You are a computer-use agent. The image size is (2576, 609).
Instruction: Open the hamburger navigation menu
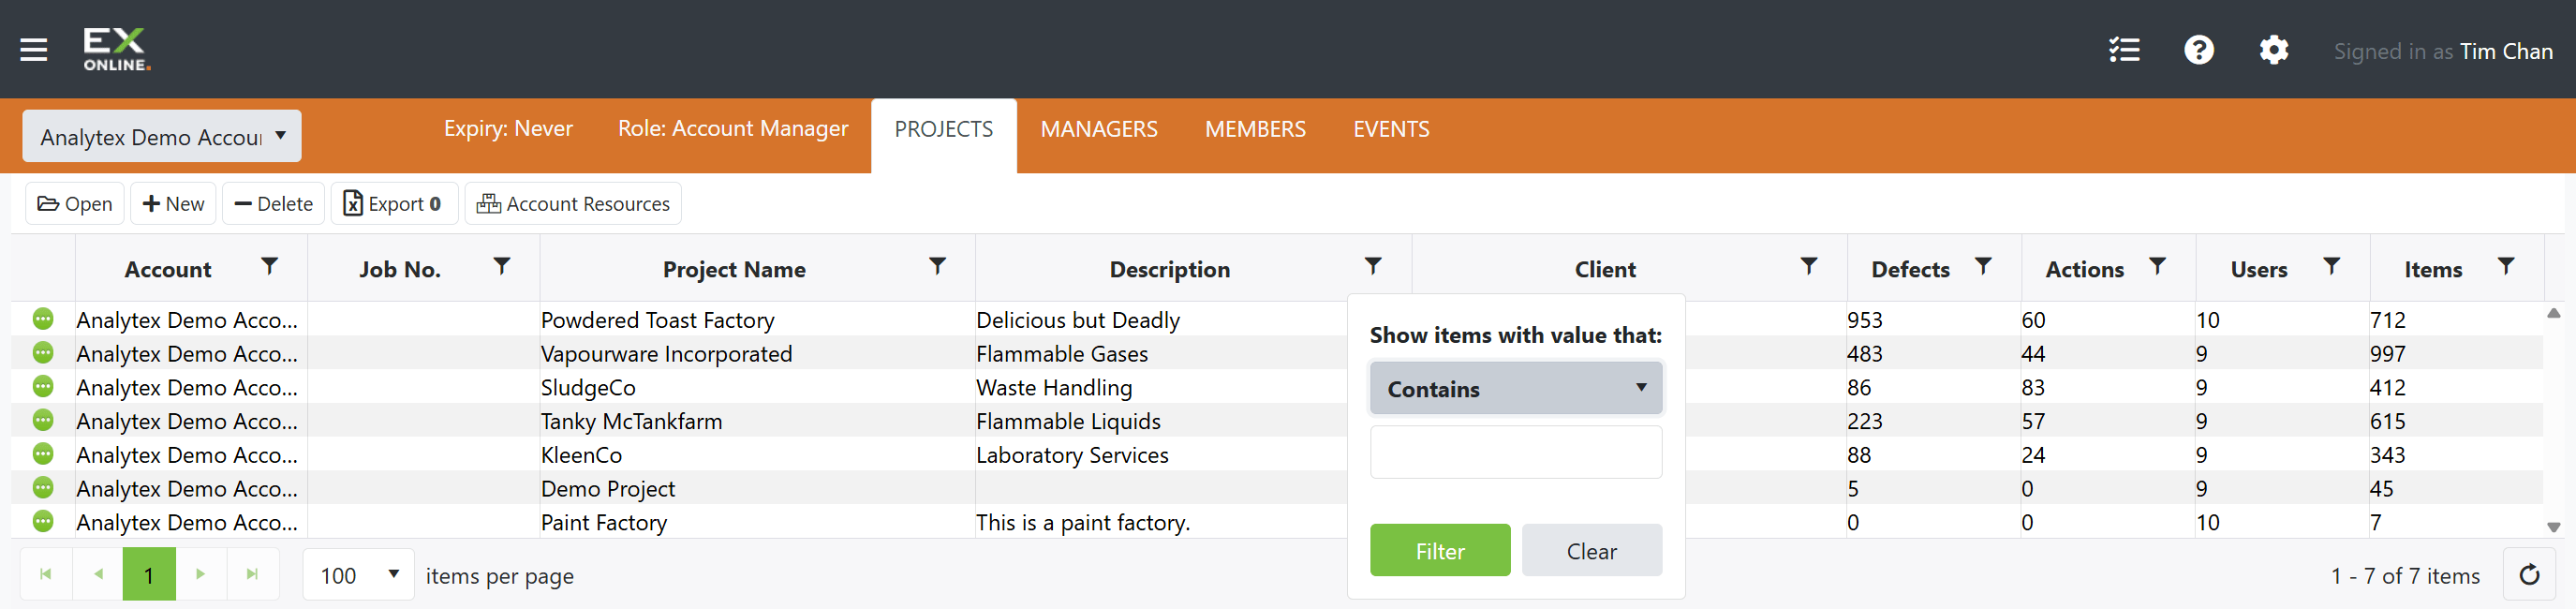34,49
